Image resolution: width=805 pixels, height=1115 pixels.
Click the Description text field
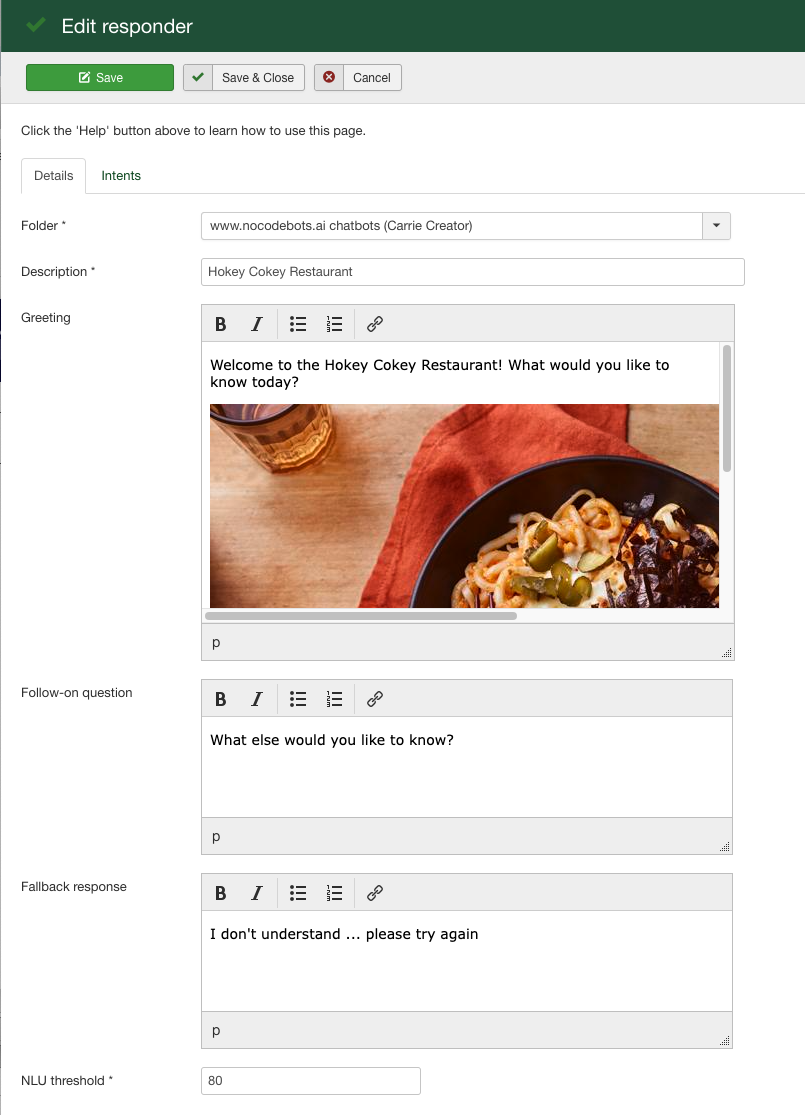472,272
